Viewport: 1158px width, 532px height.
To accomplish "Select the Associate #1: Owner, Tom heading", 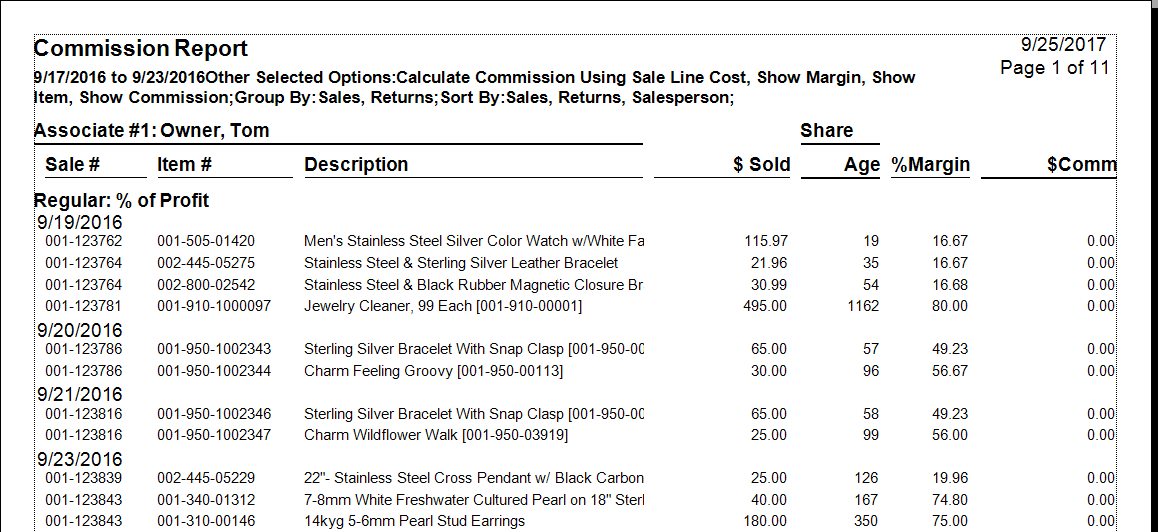I will click(151, 131).
